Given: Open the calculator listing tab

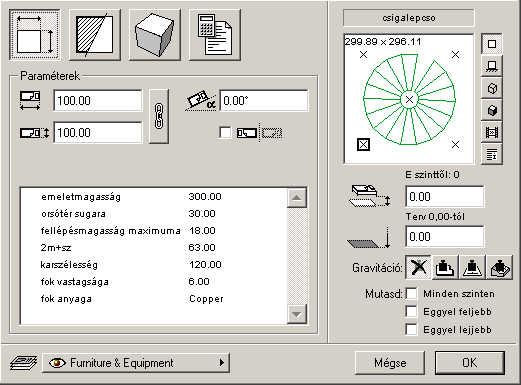Looking at the screenshot, I should pos(215,35).
